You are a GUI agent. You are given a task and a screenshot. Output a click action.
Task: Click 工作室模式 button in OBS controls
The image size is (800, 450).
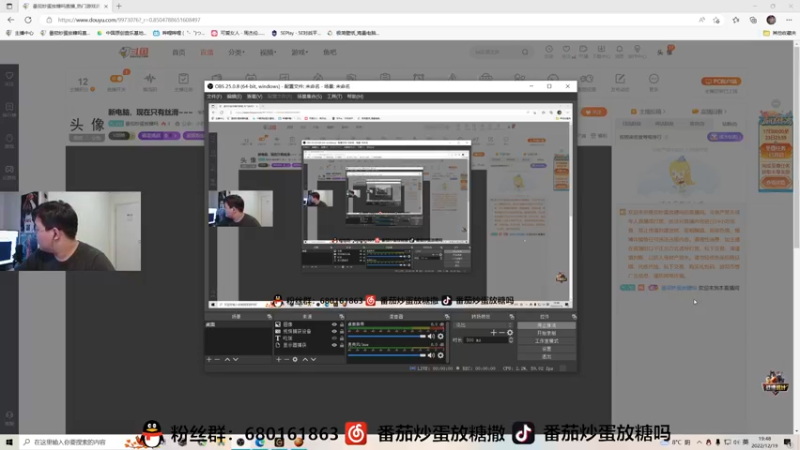coord(546,341)
